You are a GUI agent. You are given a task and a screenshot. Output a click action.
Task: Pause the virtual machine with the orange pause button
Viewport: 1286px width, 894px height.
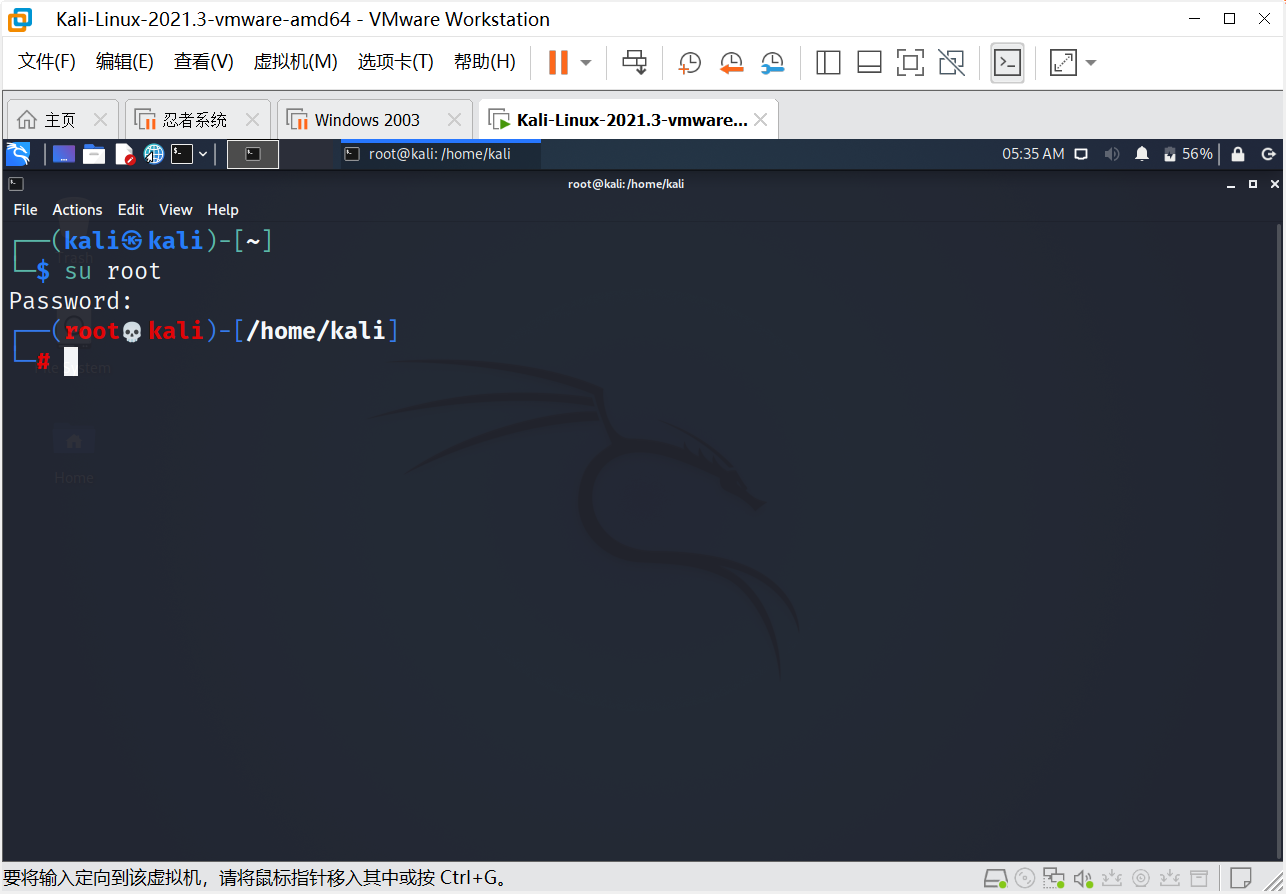pos(558,62)
